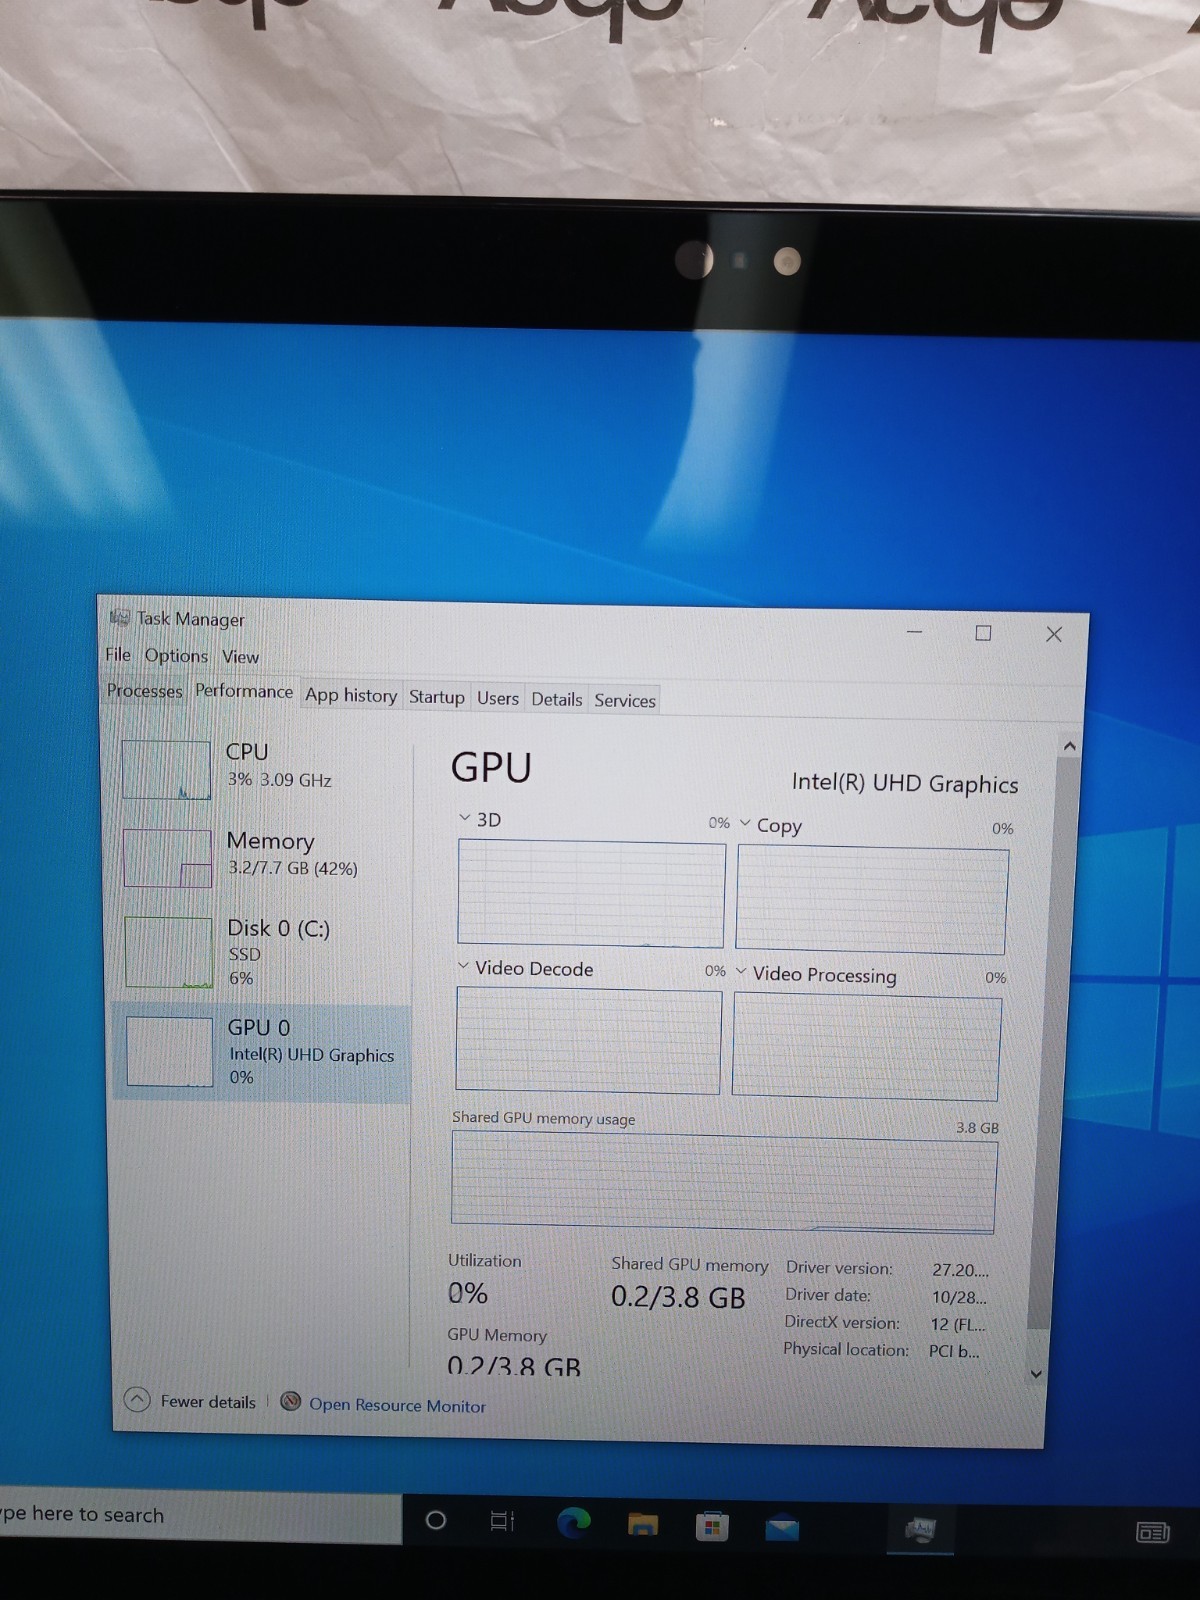Screen dimensions: 1200x1600
Task: Open the News and interests taskbar icon
Action: 1153,1532
